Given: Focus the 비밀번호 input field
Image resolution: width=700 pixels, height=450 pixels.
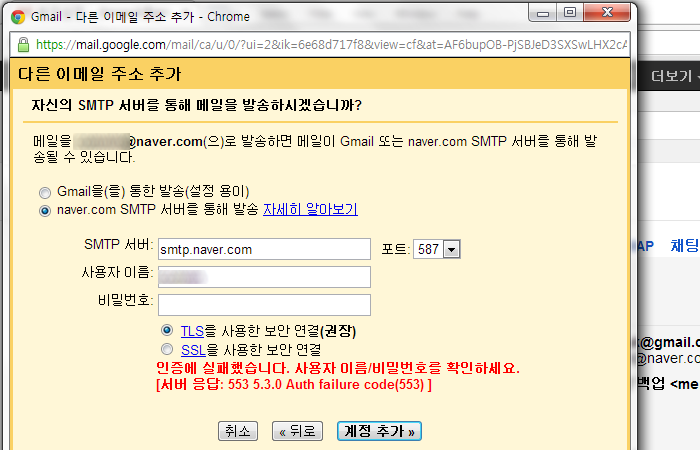Looking at the screenshot, I should pyautogui.click(x=264, y=305).
